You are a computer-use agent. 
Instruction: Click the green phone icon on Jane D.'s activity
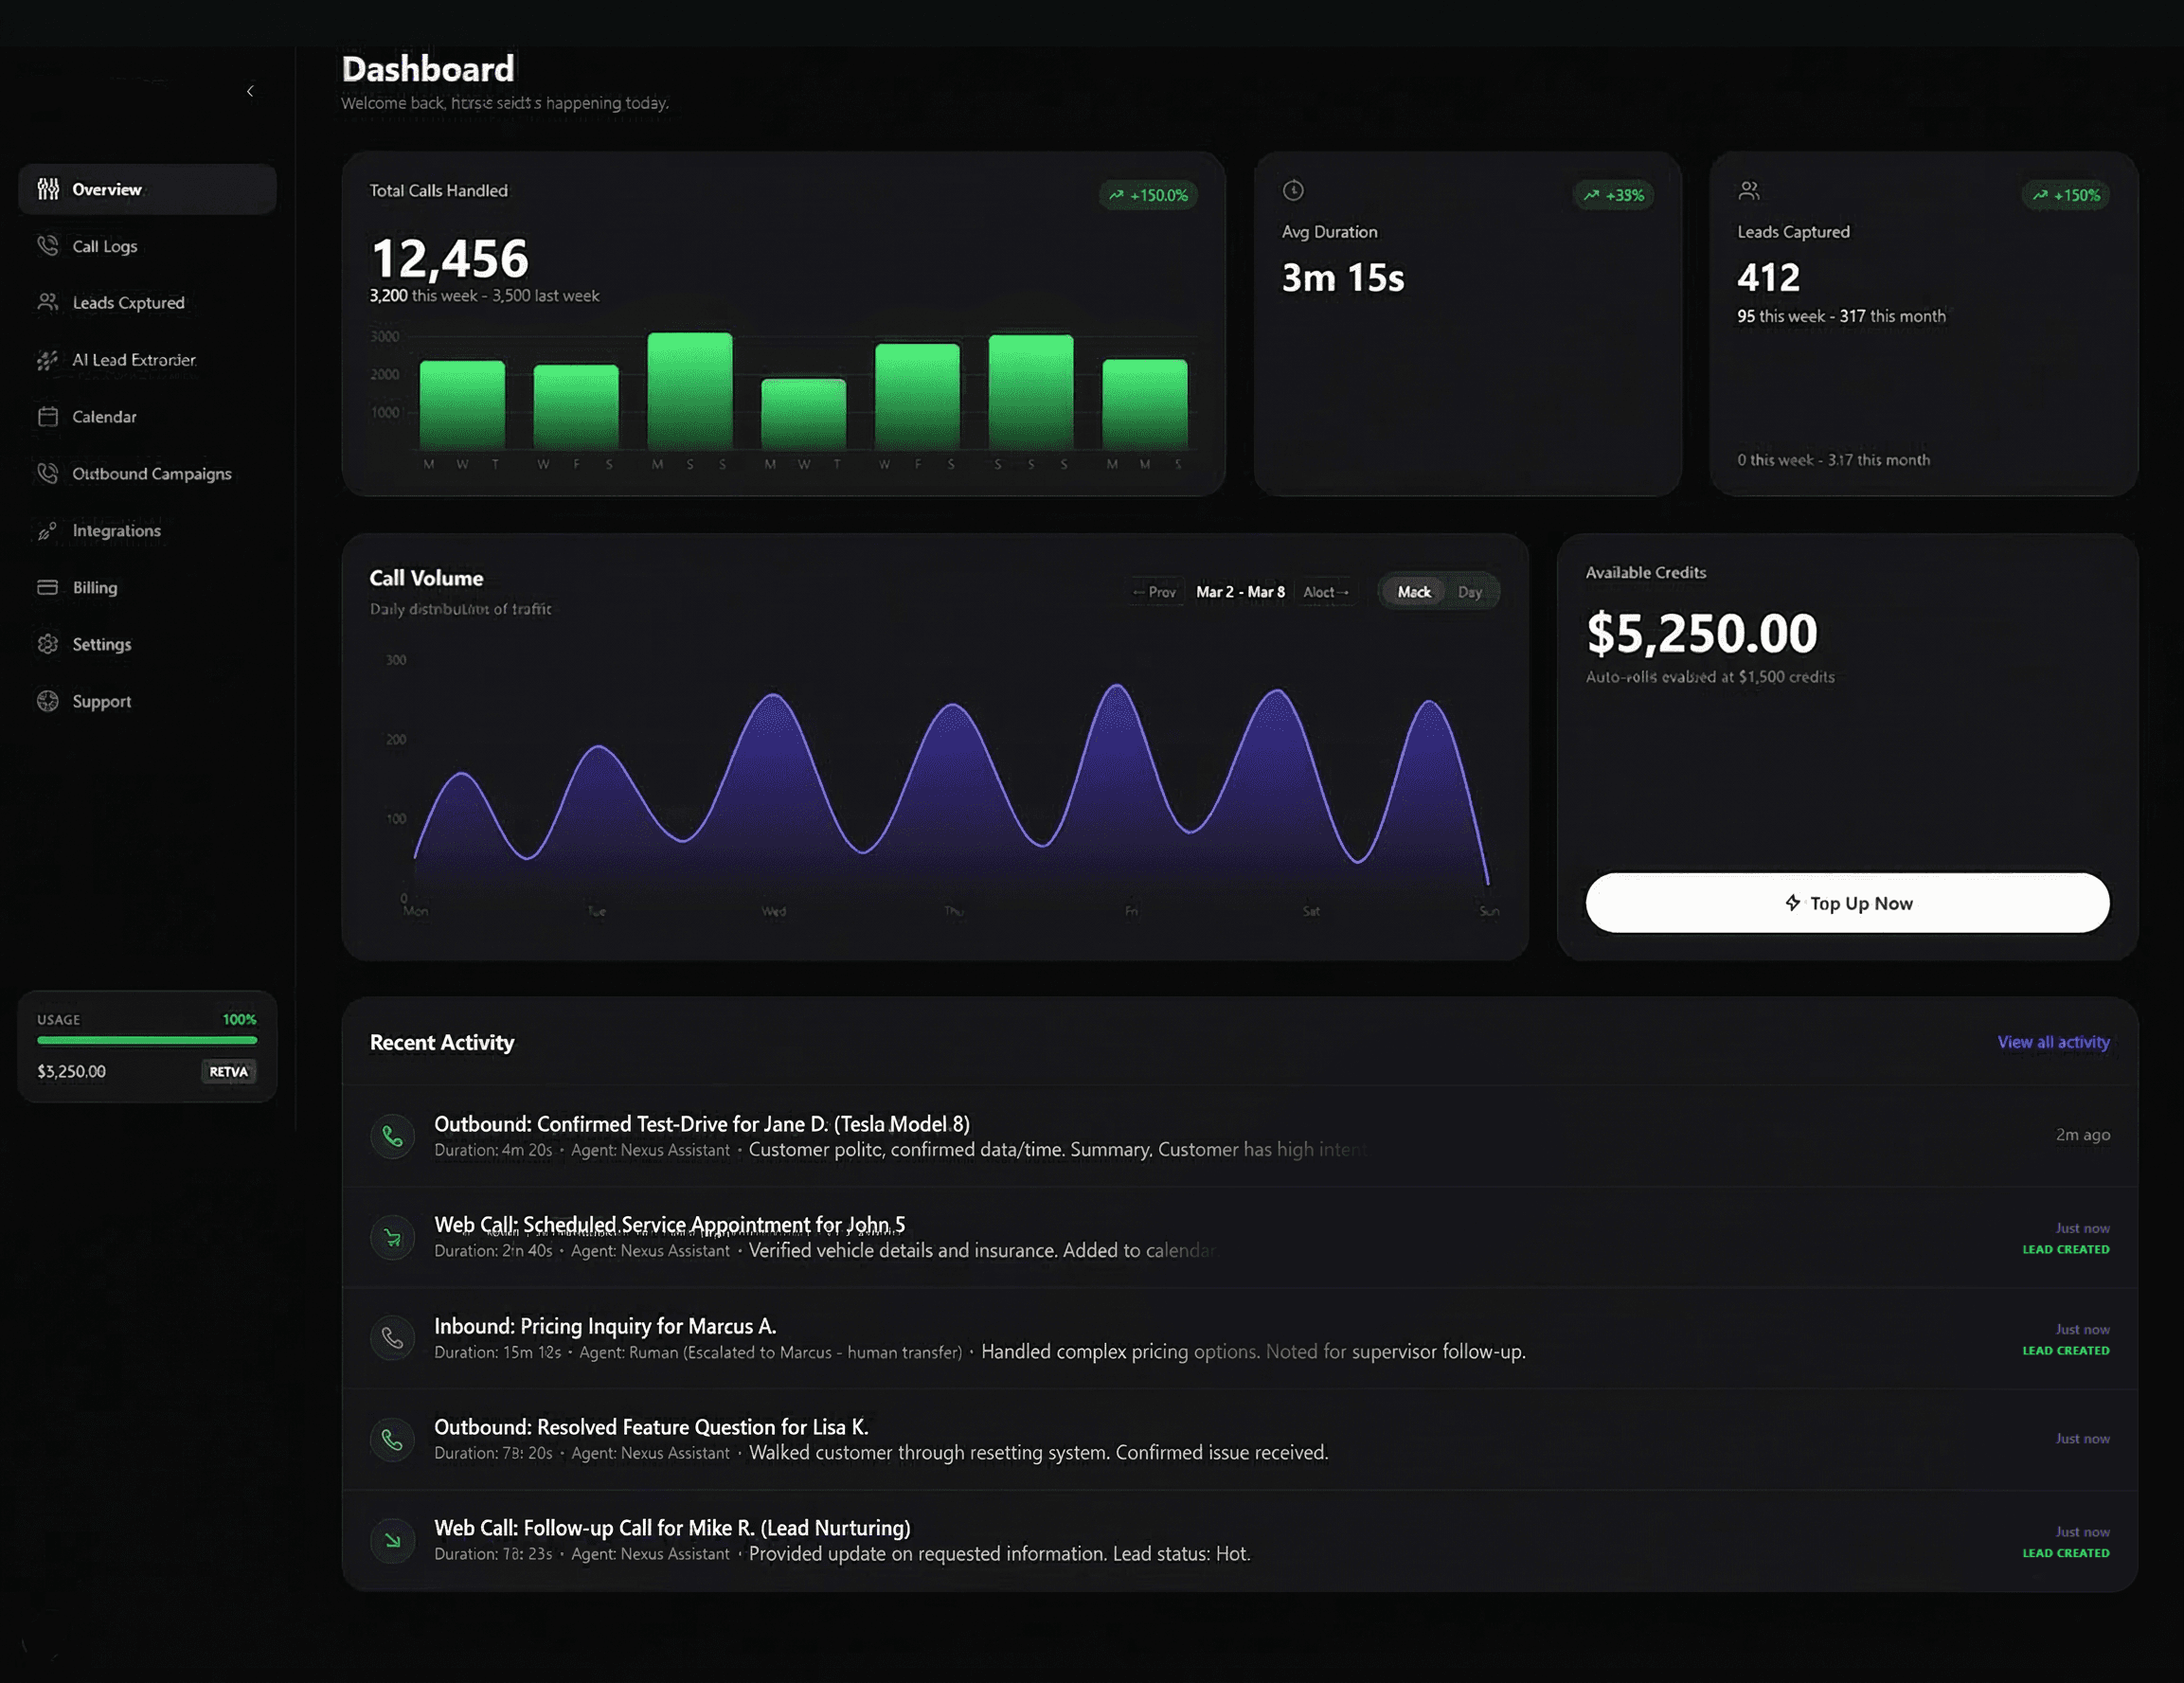pos(392,1136)
